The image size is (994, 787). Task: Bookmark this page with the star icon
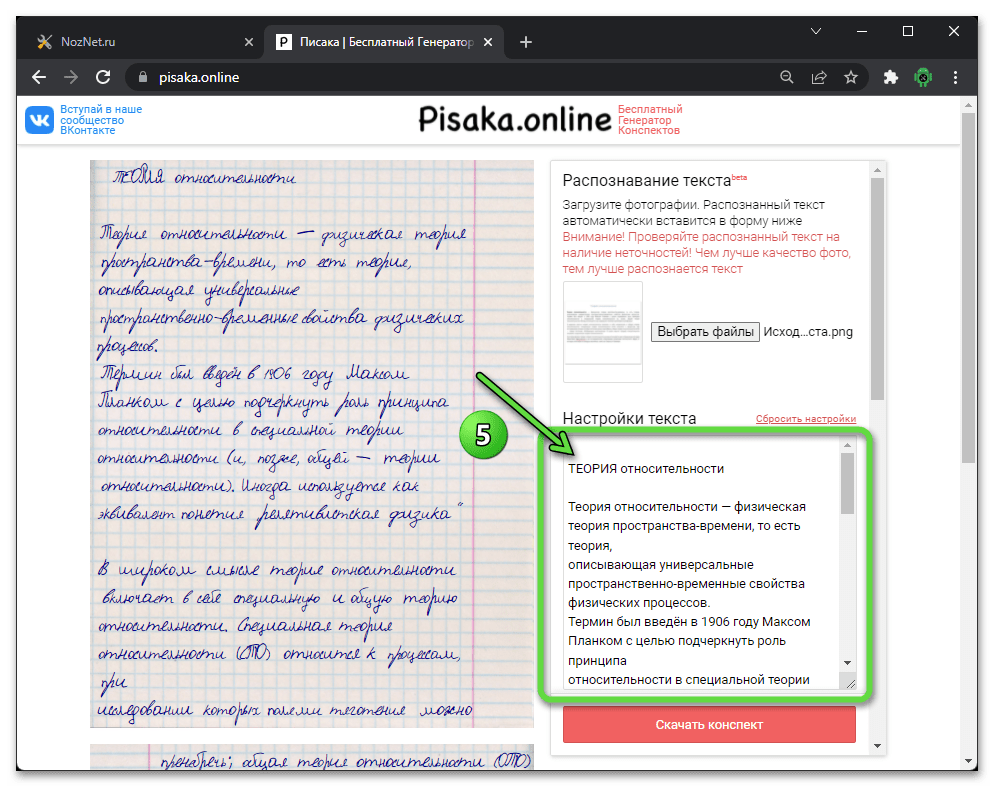point(850,77)
